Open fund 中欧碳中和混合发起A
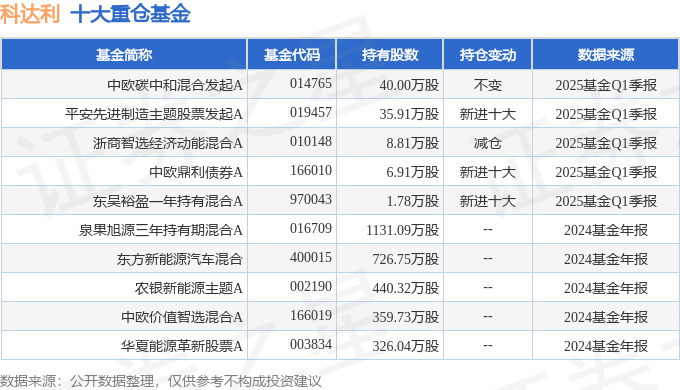 point(175,85)
